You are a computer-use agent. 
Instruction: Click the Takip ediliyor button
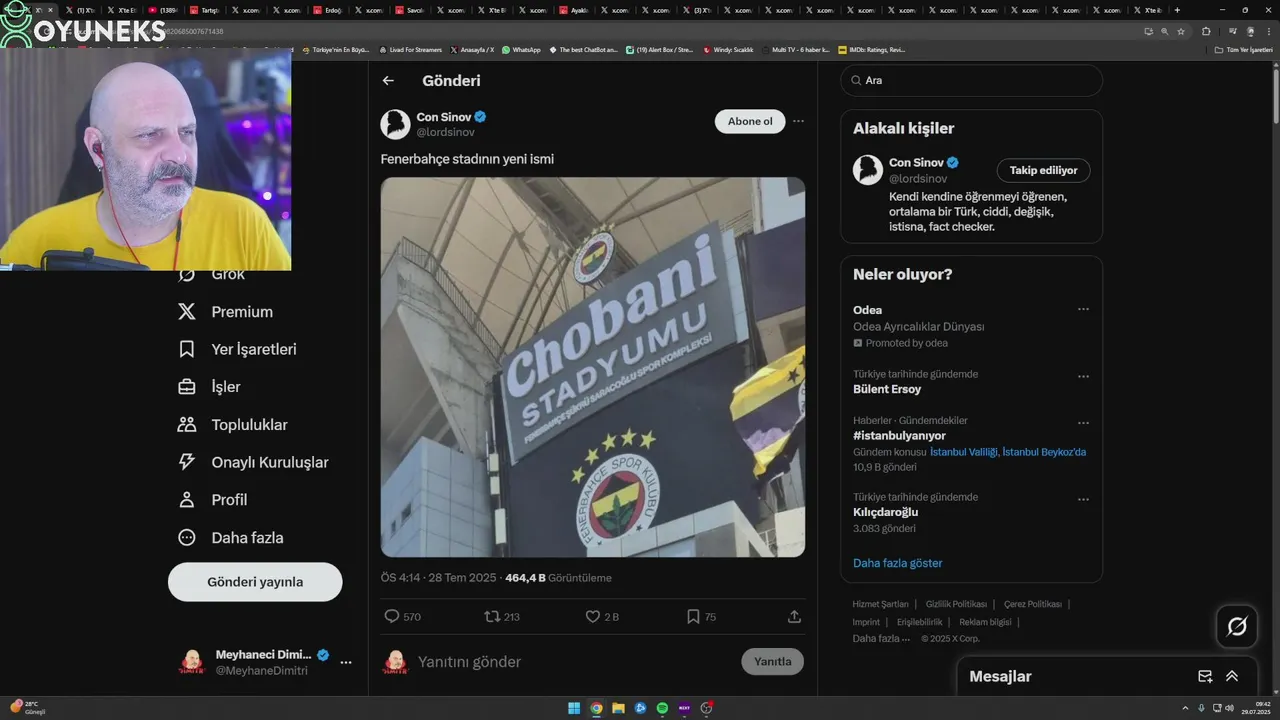coord(1043,170)
